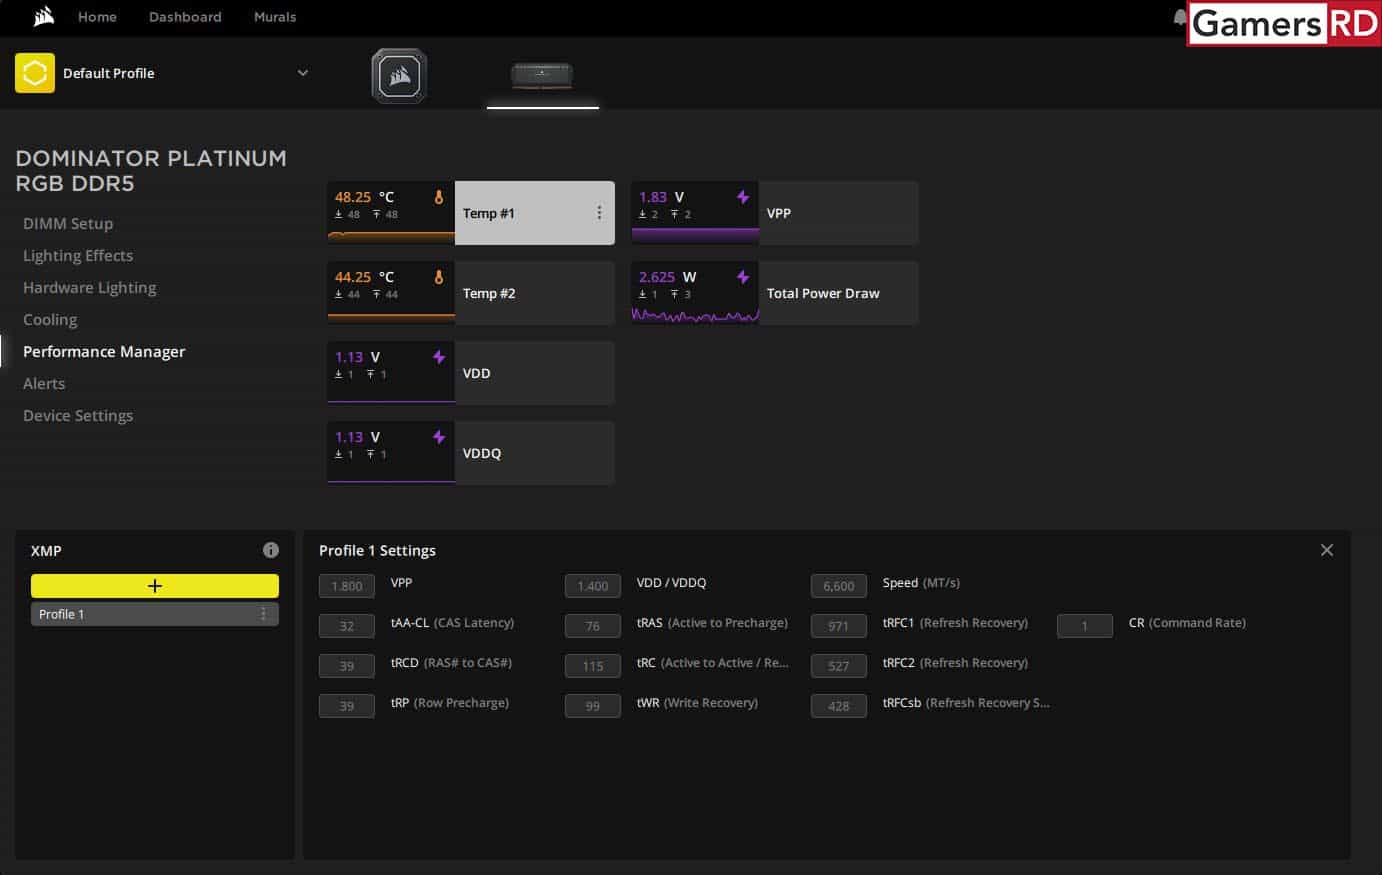Click the tWR Write Recovery field showing 99
This screenshot has width=1382, height=875.
(593, 706)
